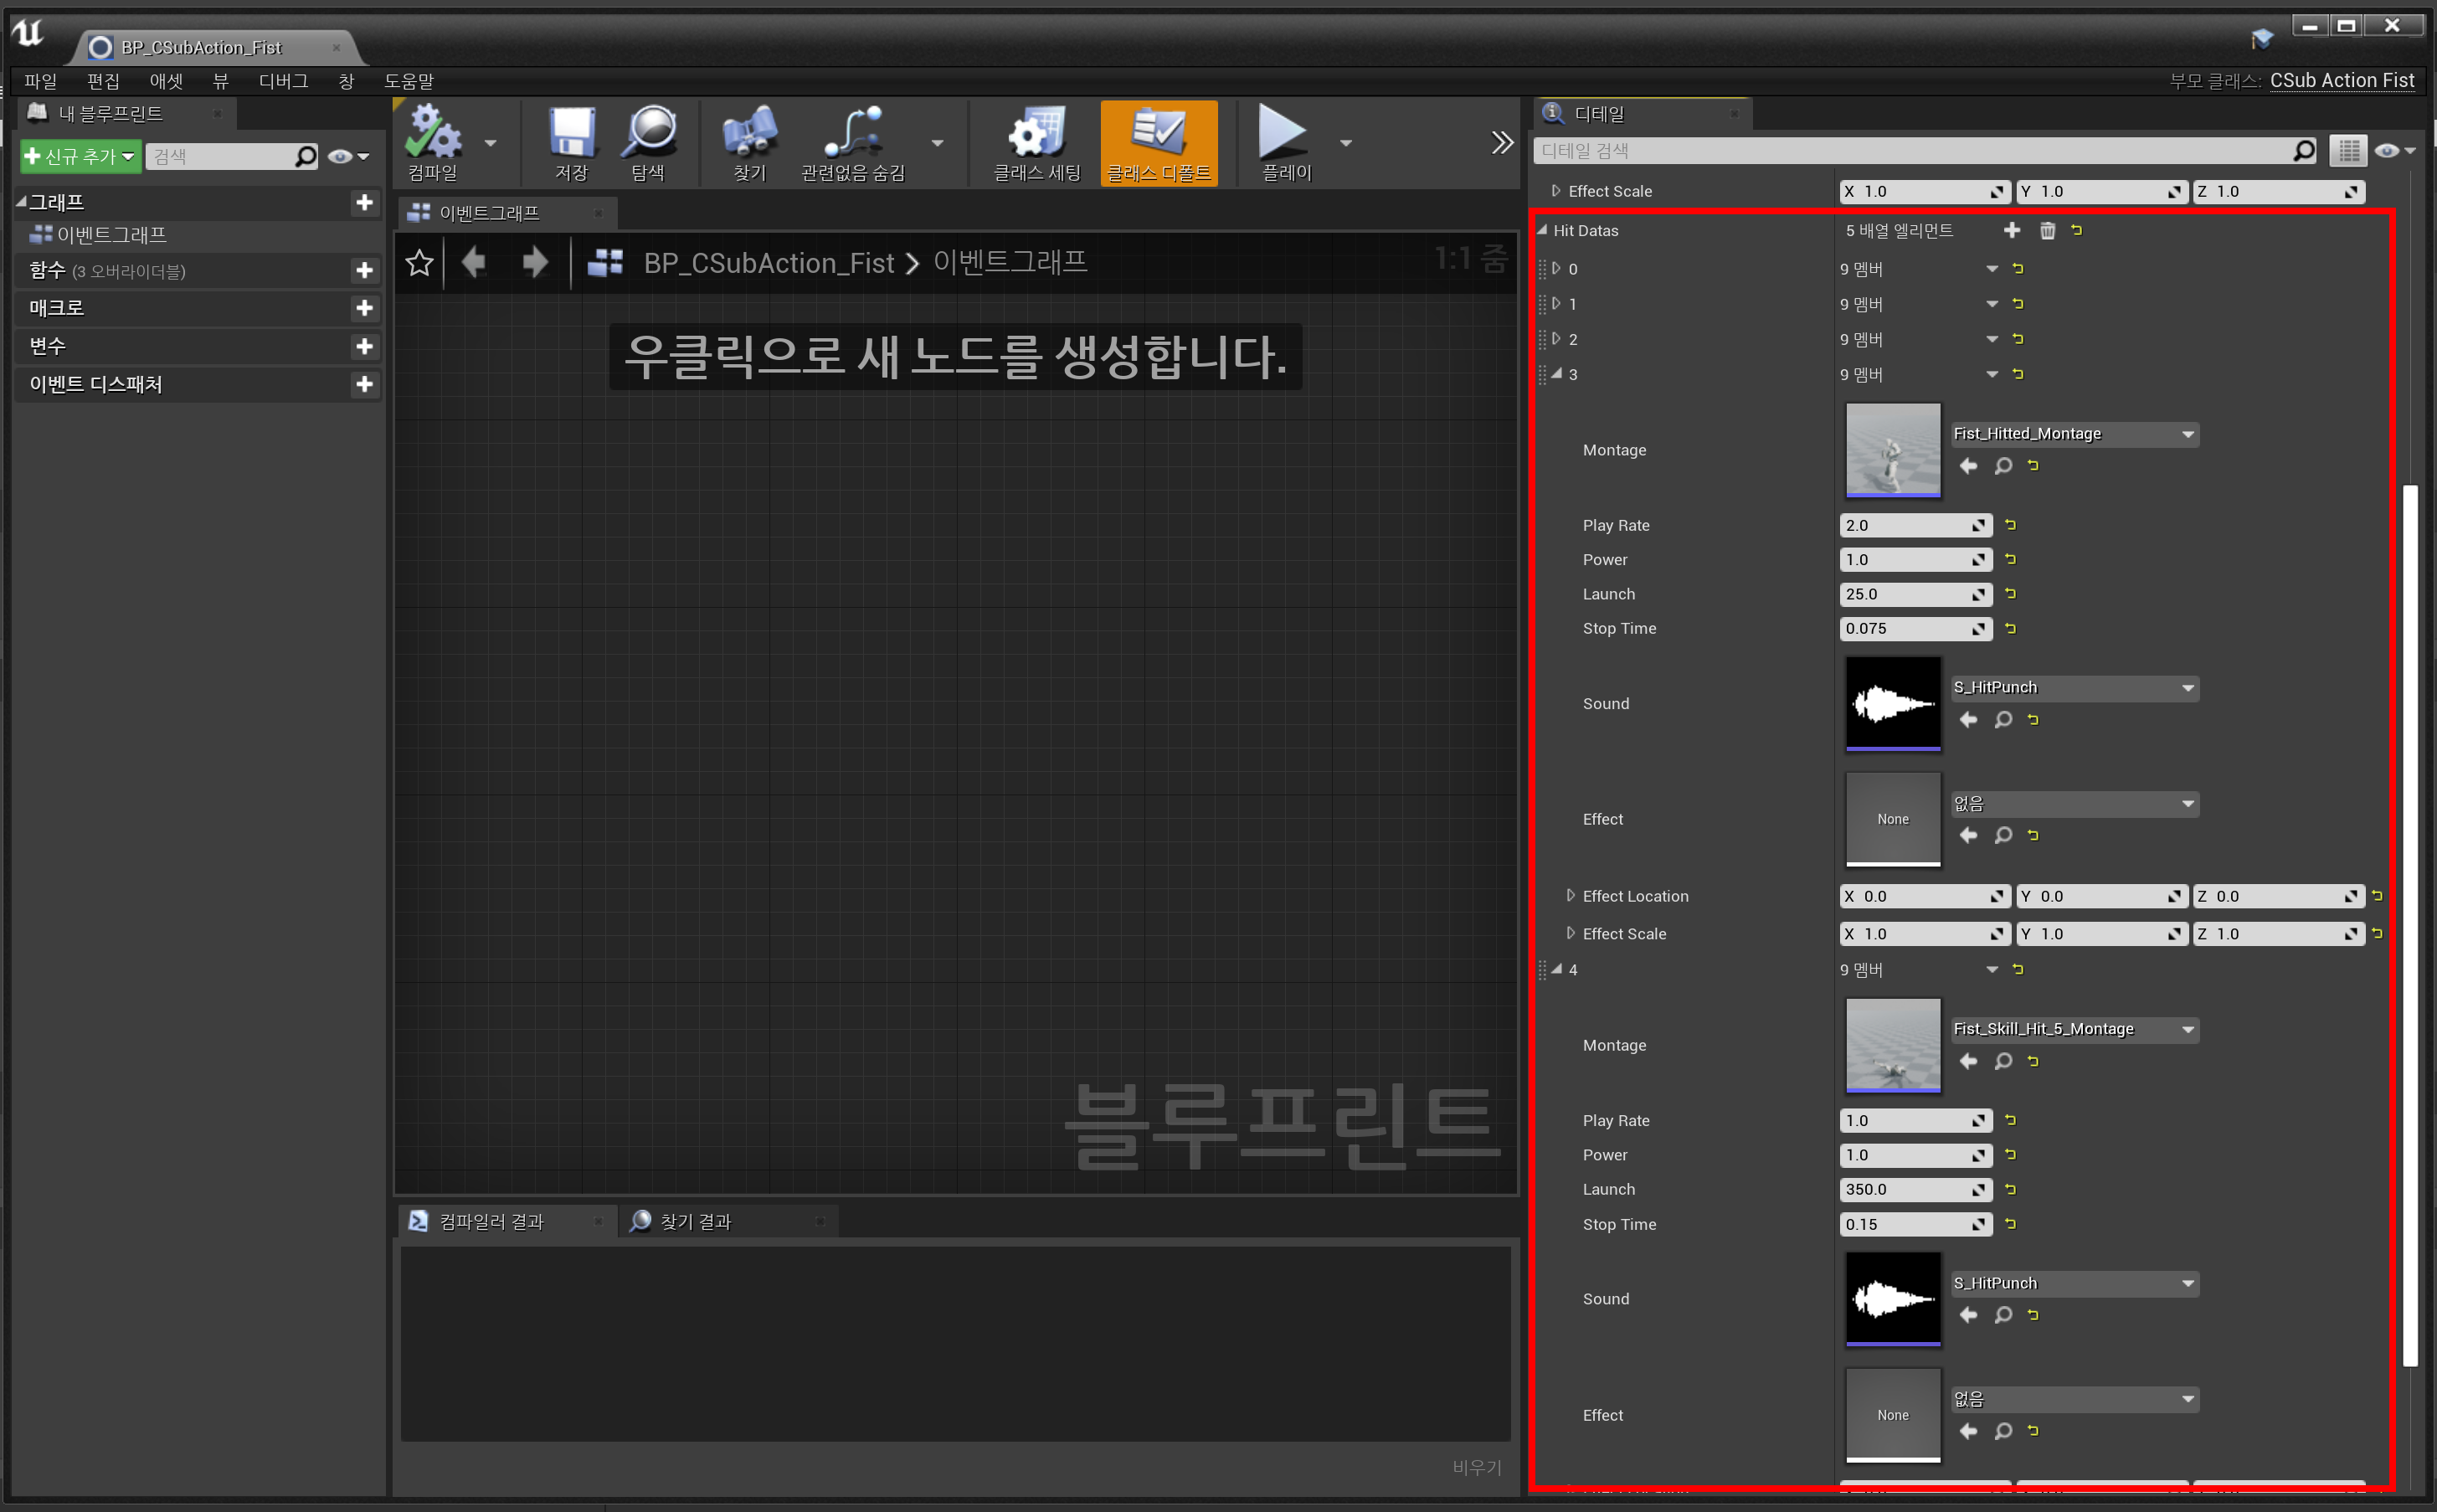Add element to Hit Datas array
The image size is (2437, 1512).
tap(2012, 231)
